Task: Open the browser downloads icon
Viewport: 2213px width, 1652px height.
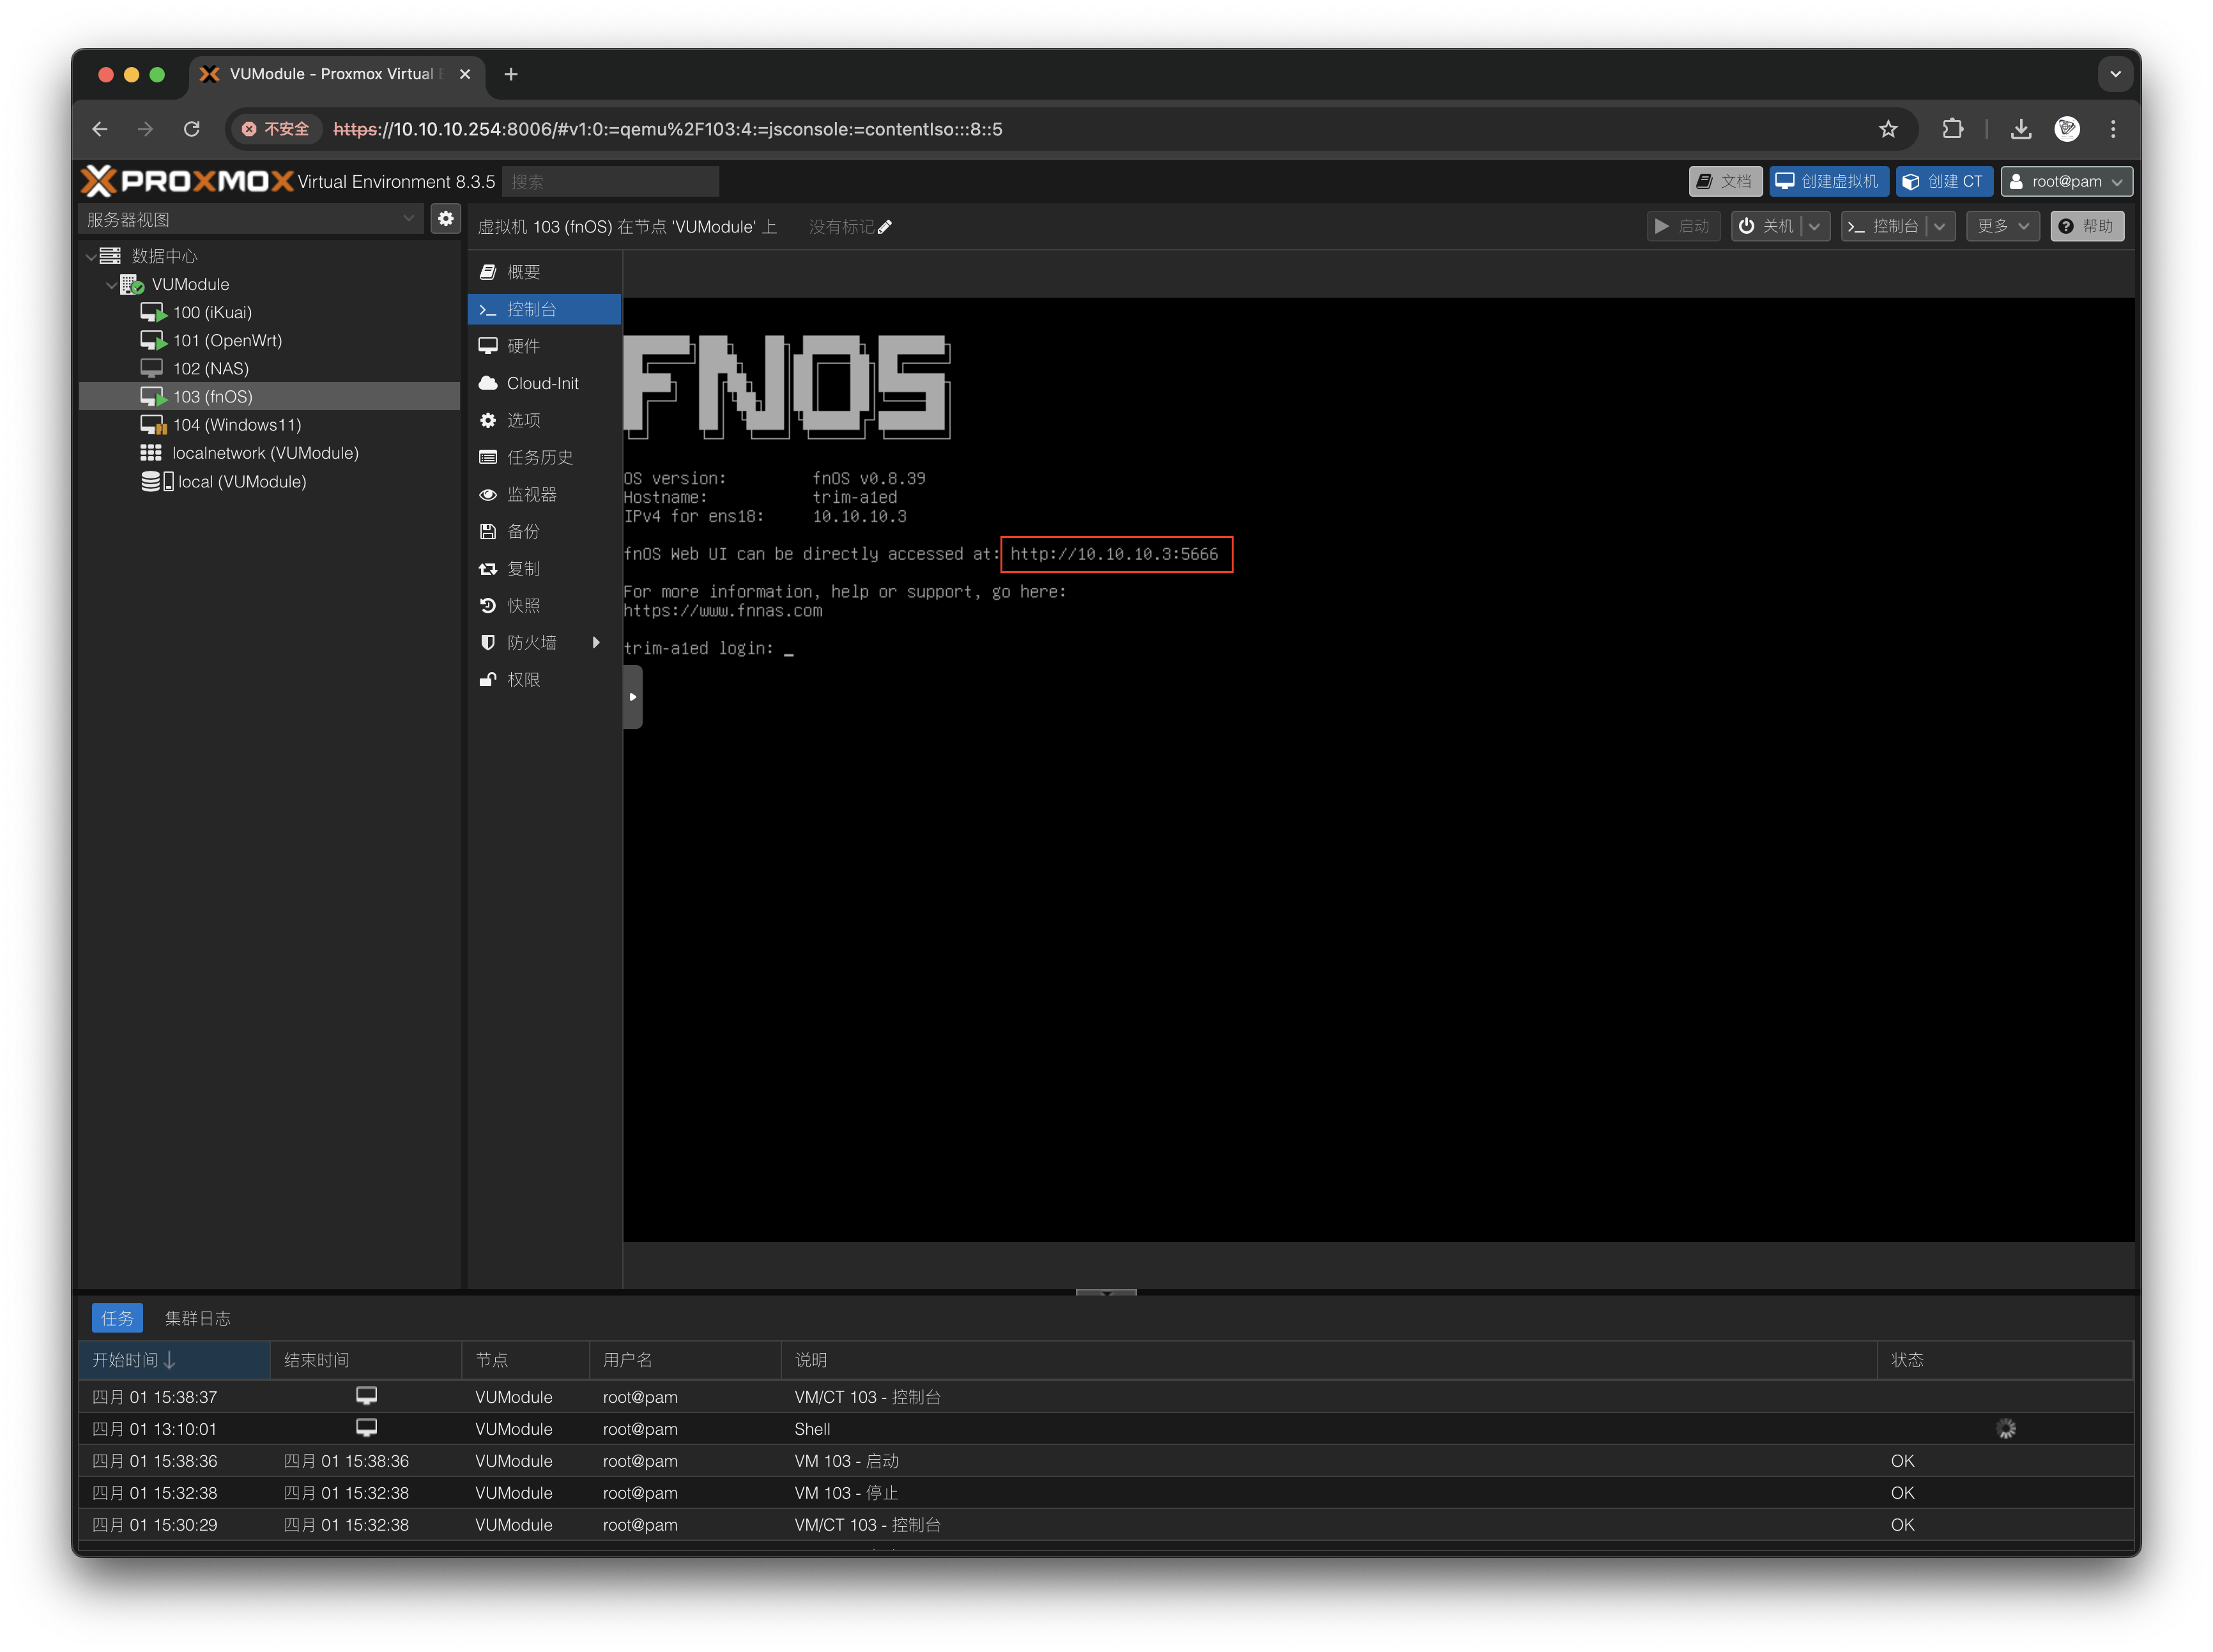Action: click(x=2021, y=129)
